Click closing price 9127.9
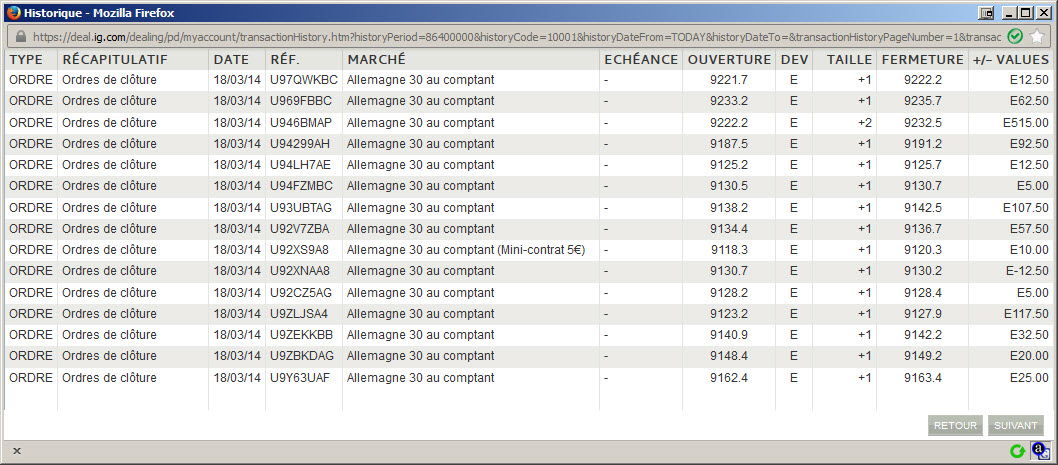Screen dimensions: 1058x465 click(923, 314)
